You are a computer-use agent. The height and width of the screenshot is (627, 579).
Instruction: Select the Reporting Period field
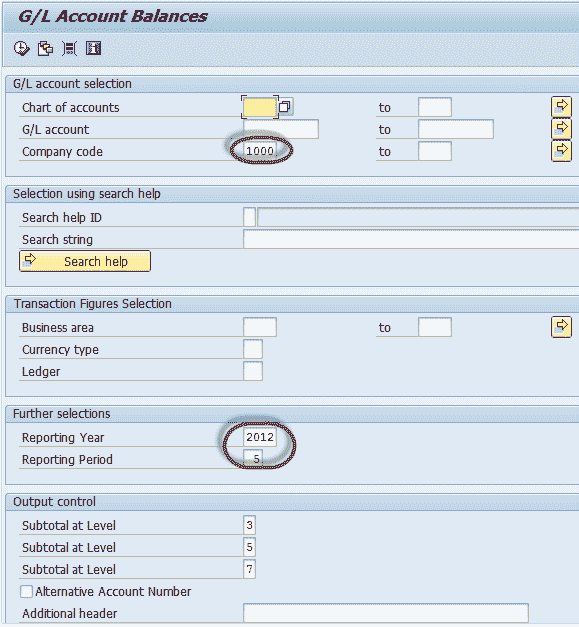point(253,459)
